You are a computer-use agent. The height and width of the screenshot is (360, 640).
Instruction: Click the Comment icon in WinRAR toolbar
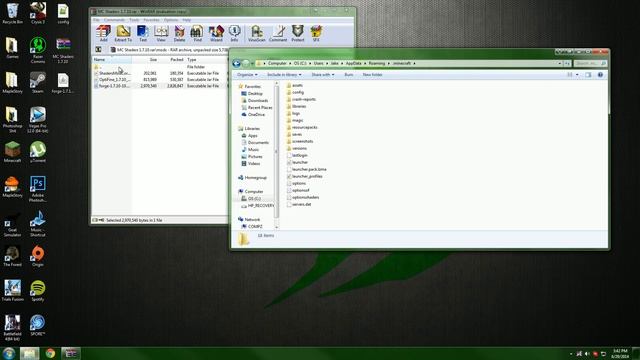[278, 33]
